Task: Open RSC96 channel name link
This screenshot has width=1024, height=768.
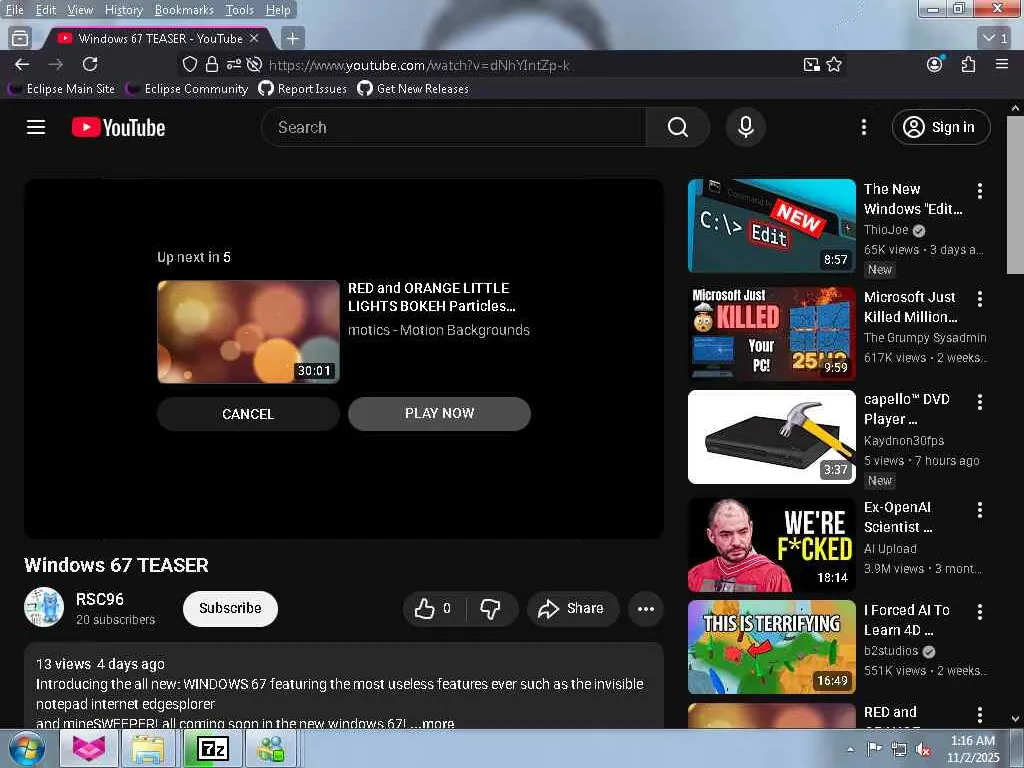Action: 100,600
